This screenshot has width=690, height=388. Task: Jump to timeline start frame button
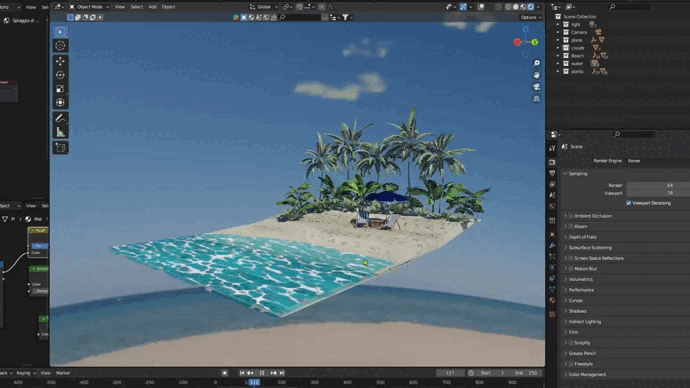click(x=242, y=373)
